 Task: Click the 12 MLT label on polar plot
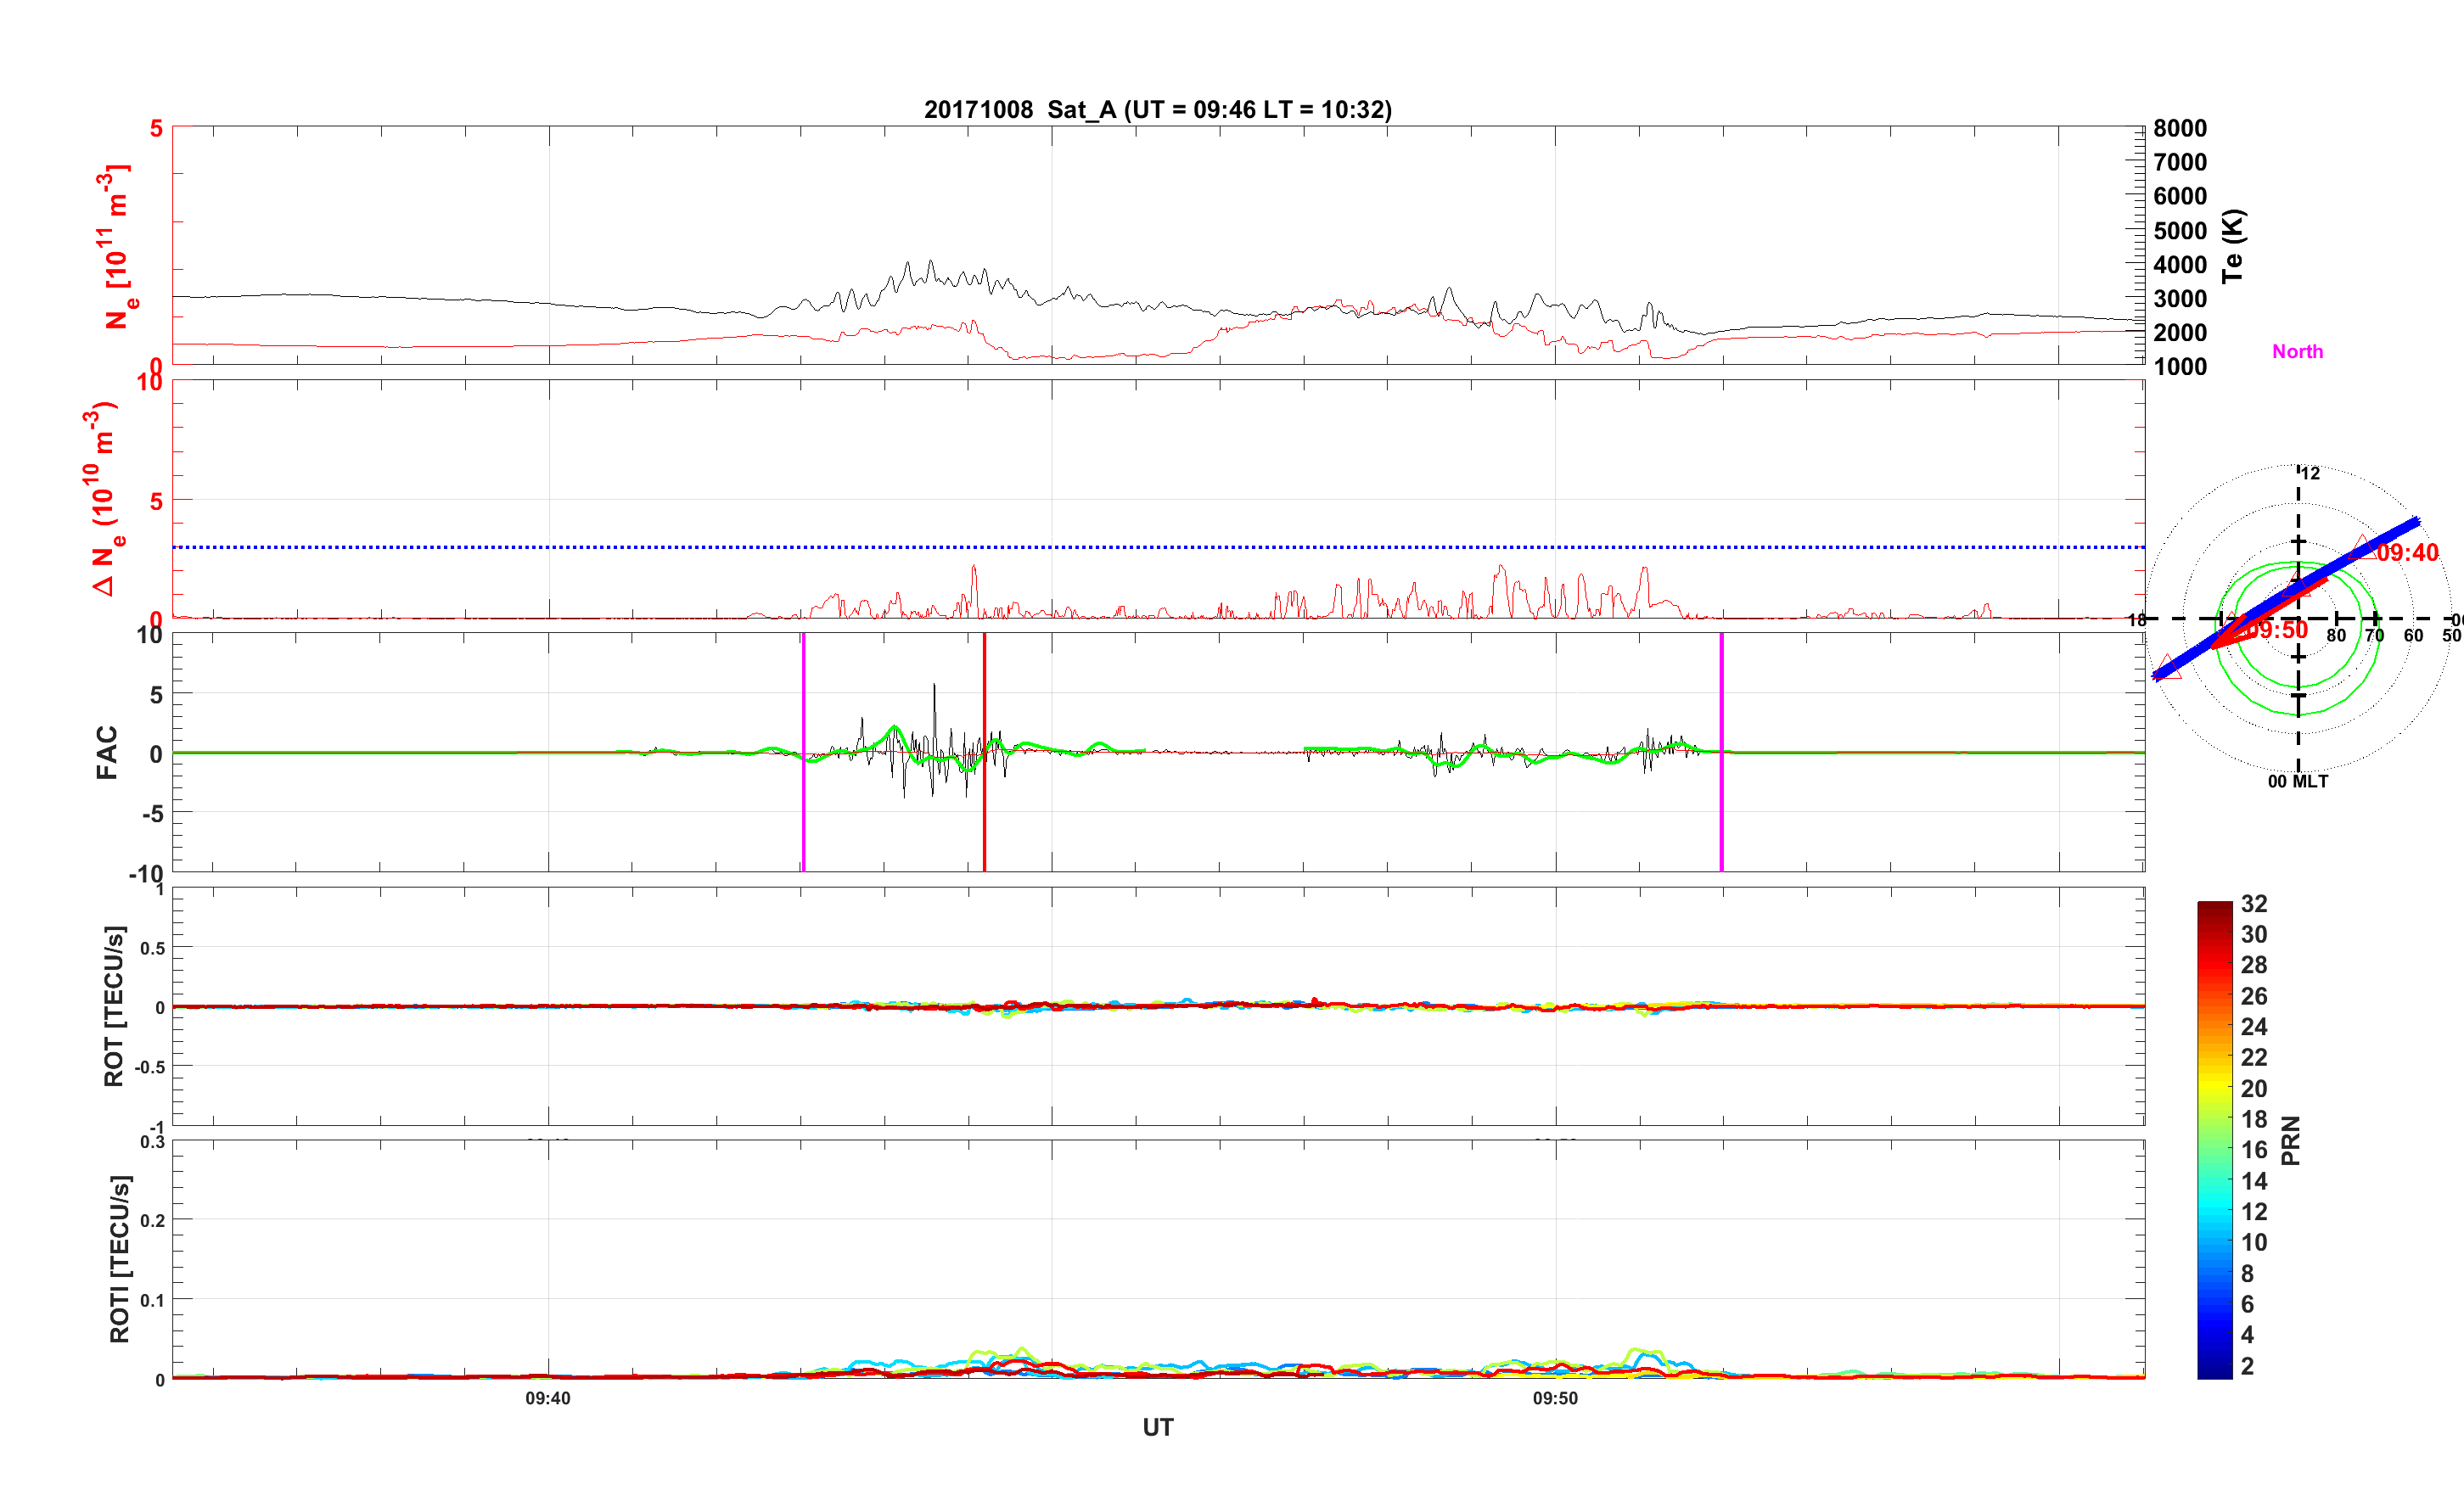click(2310, 473)
